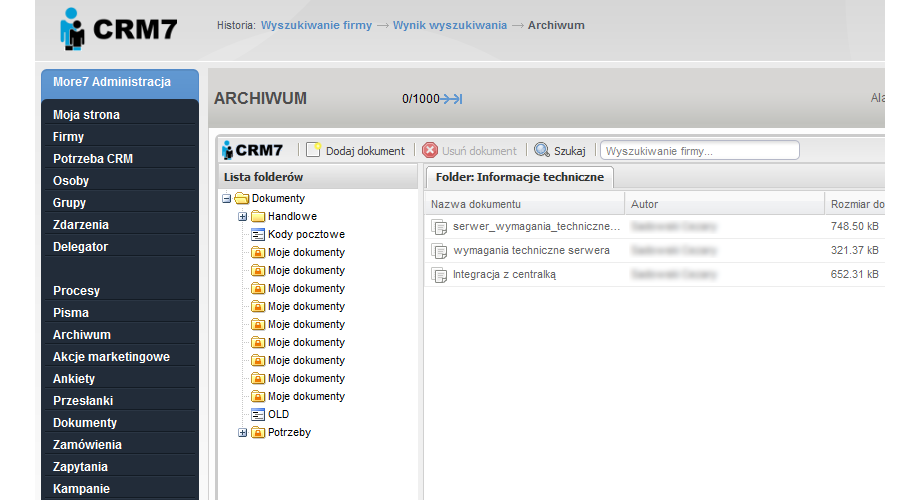This screenshot has width=920, height=500.
Task: Follow the Wyszukiwanie firmy history link
Action: (x=316, y=25)
